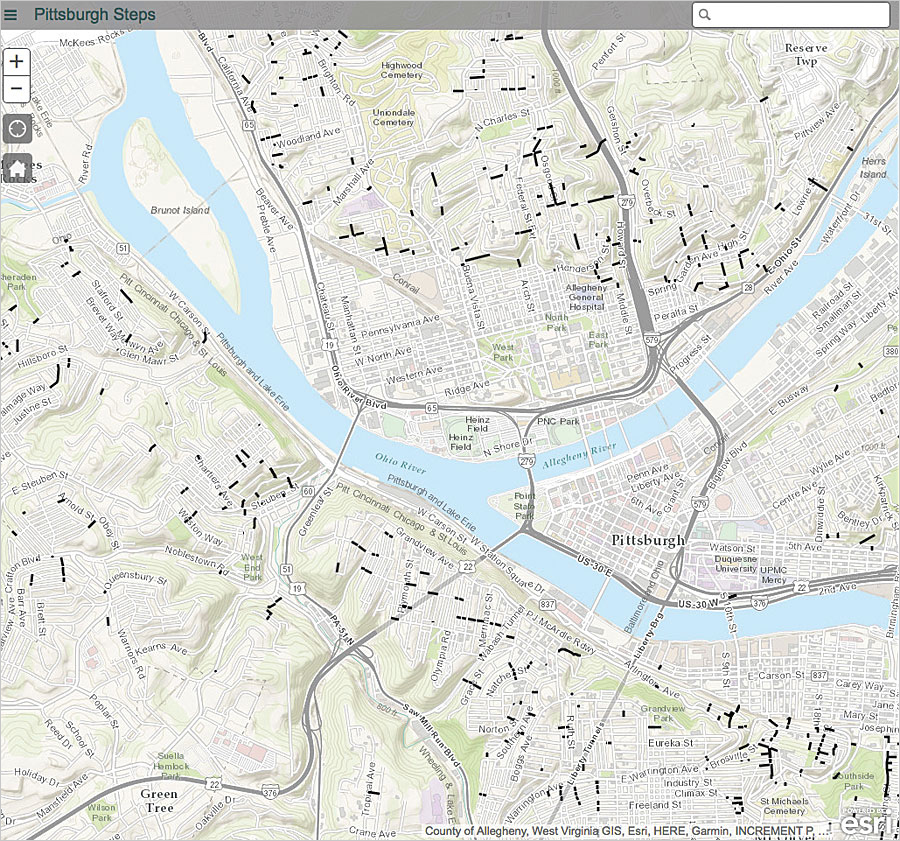Click the route 837 shield near Station Square Dr

pos(547,604)
